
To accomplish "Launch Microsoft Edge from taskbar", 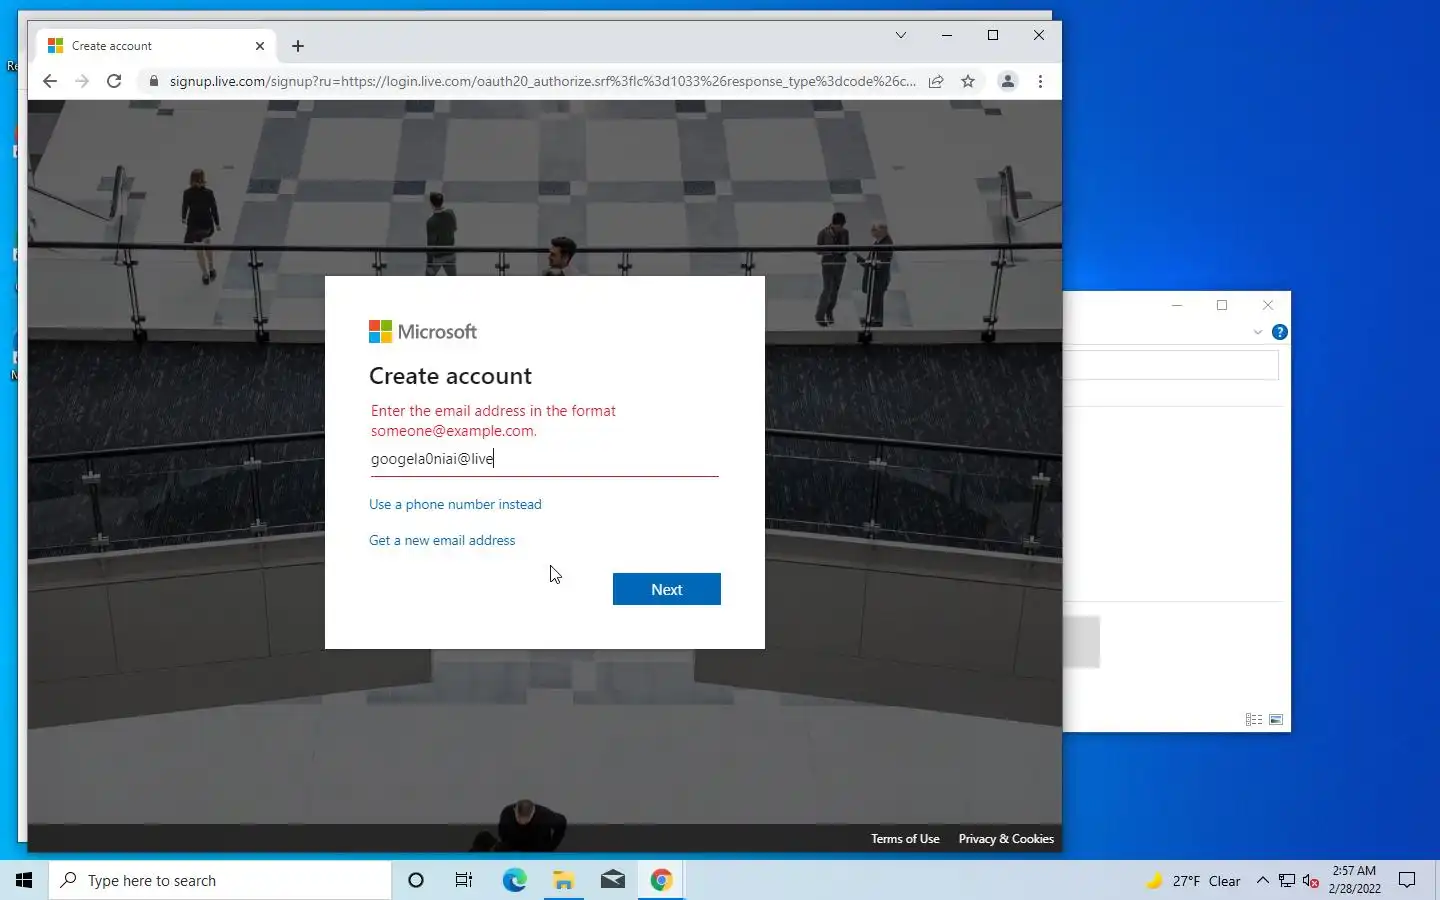I will 514,880.
